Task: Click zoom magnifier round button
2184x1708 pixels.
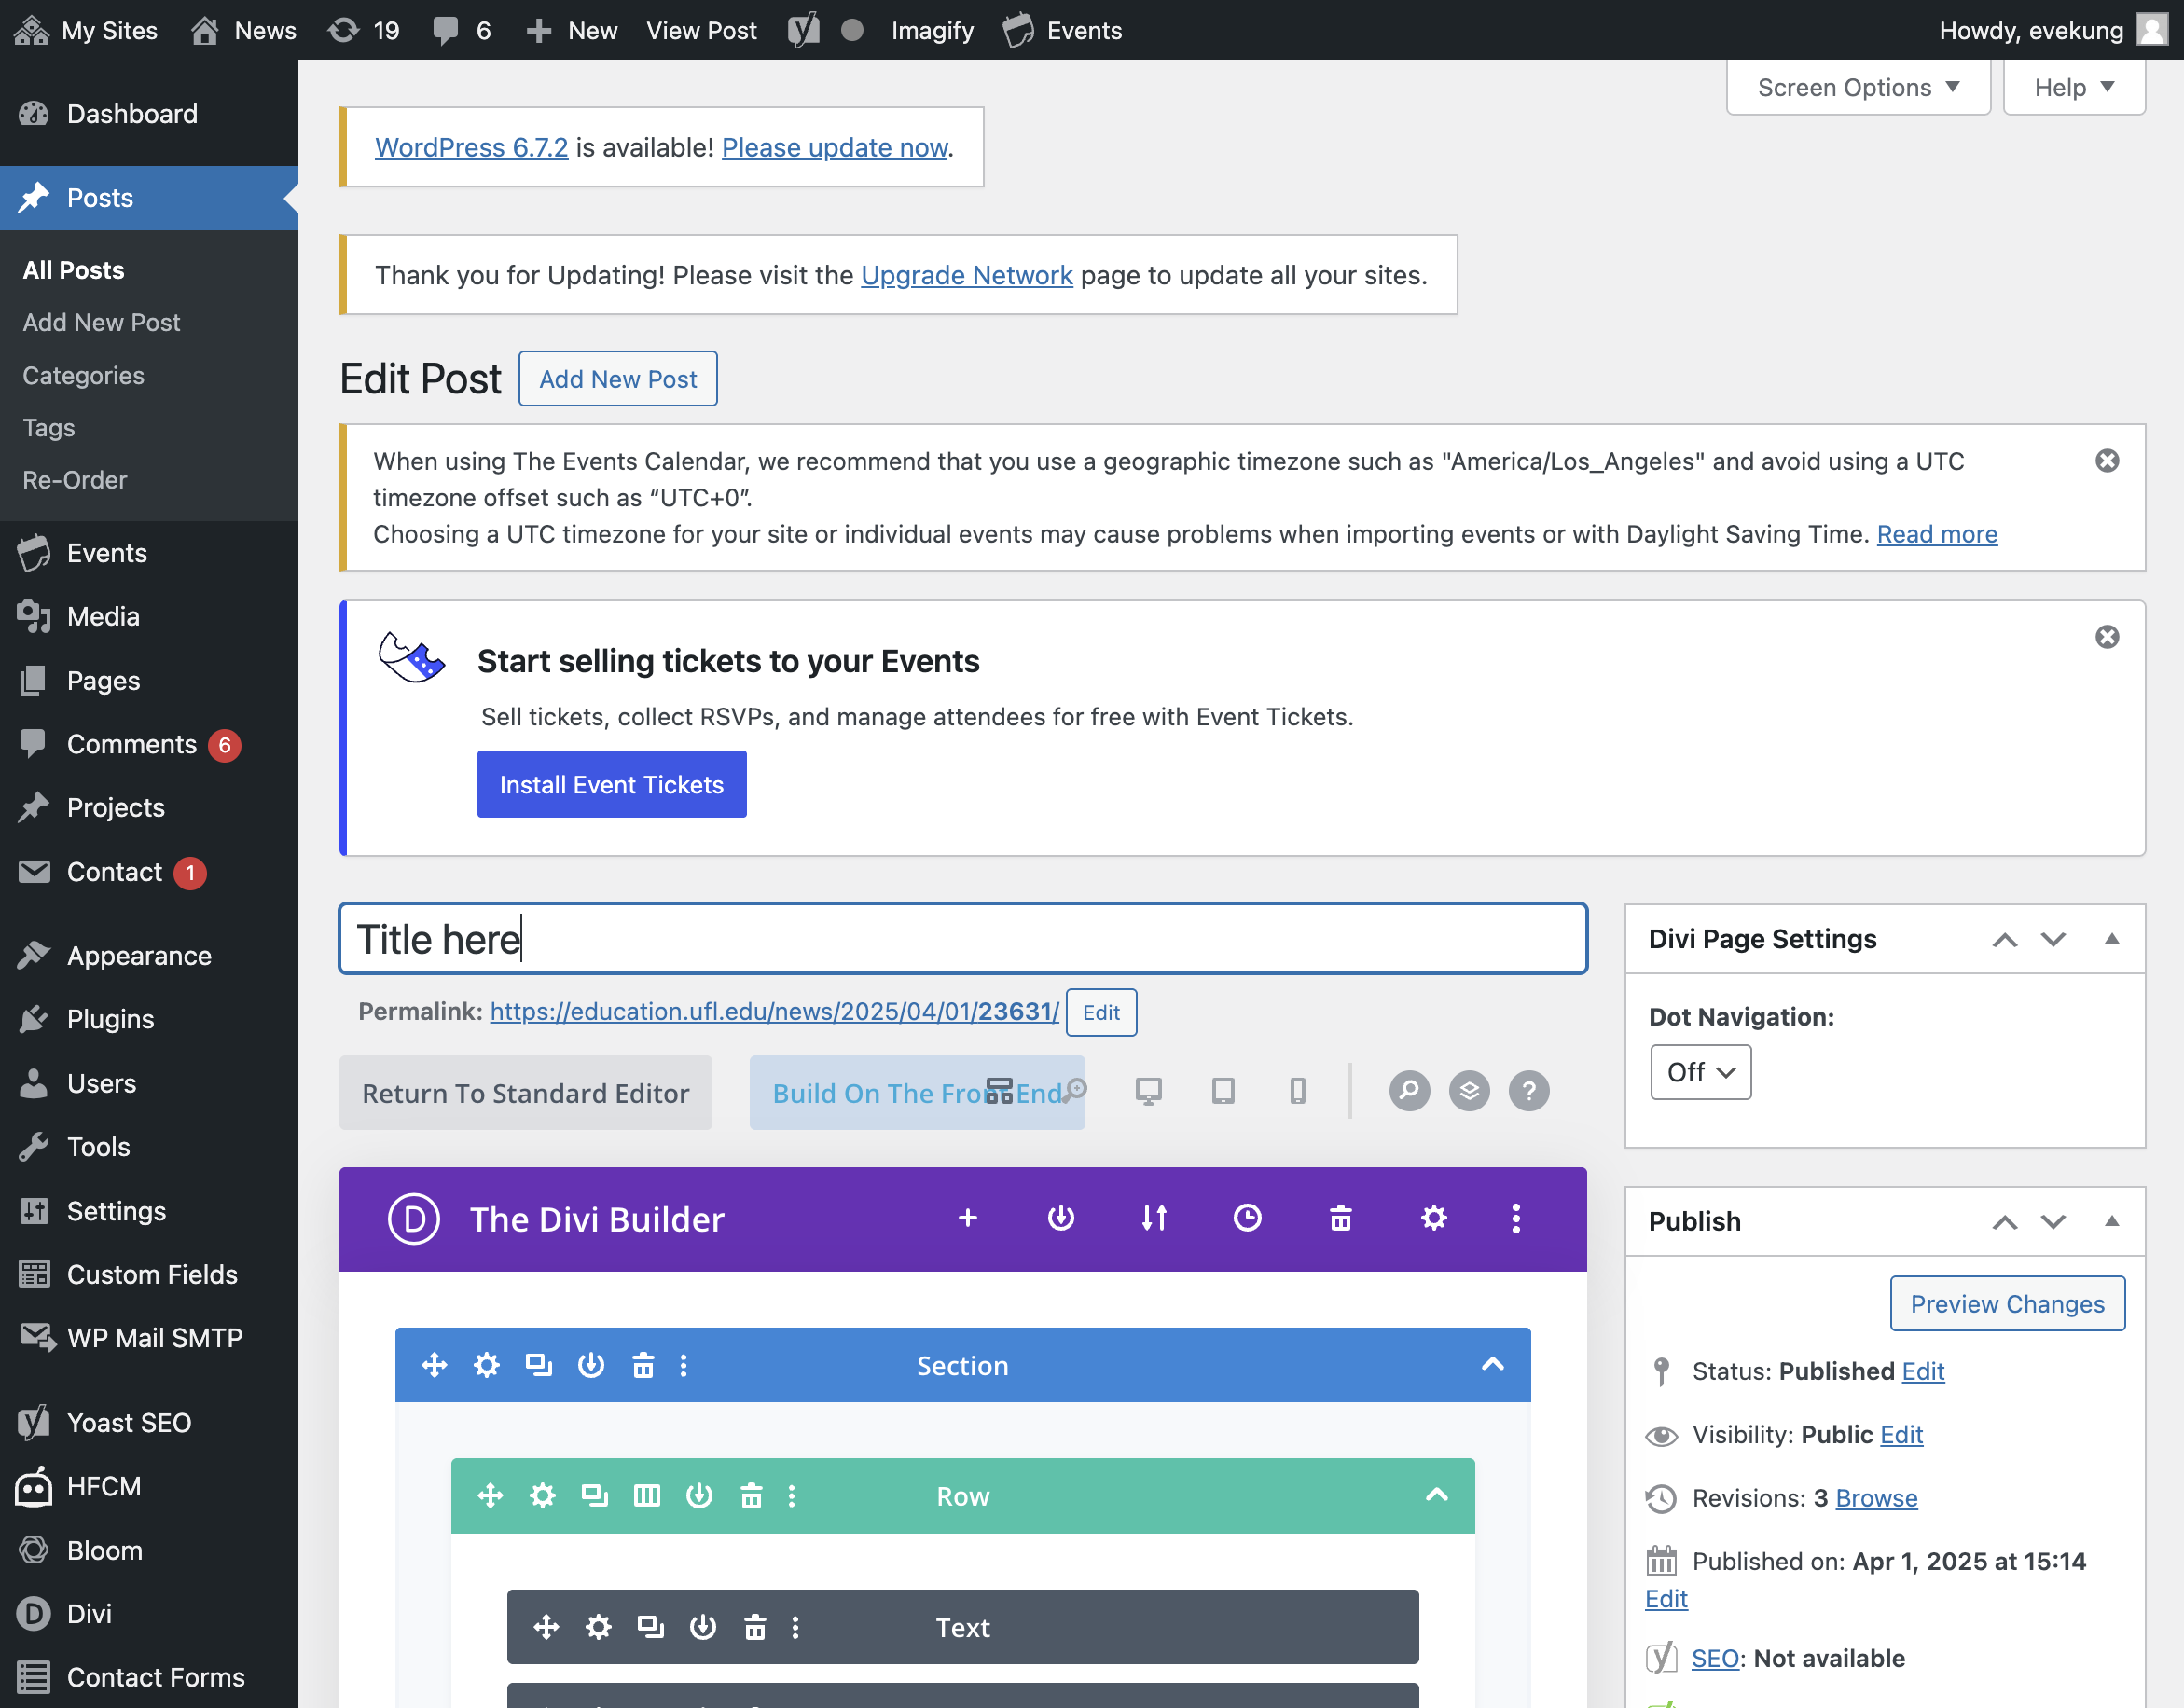Action: pos(1409,1091)
